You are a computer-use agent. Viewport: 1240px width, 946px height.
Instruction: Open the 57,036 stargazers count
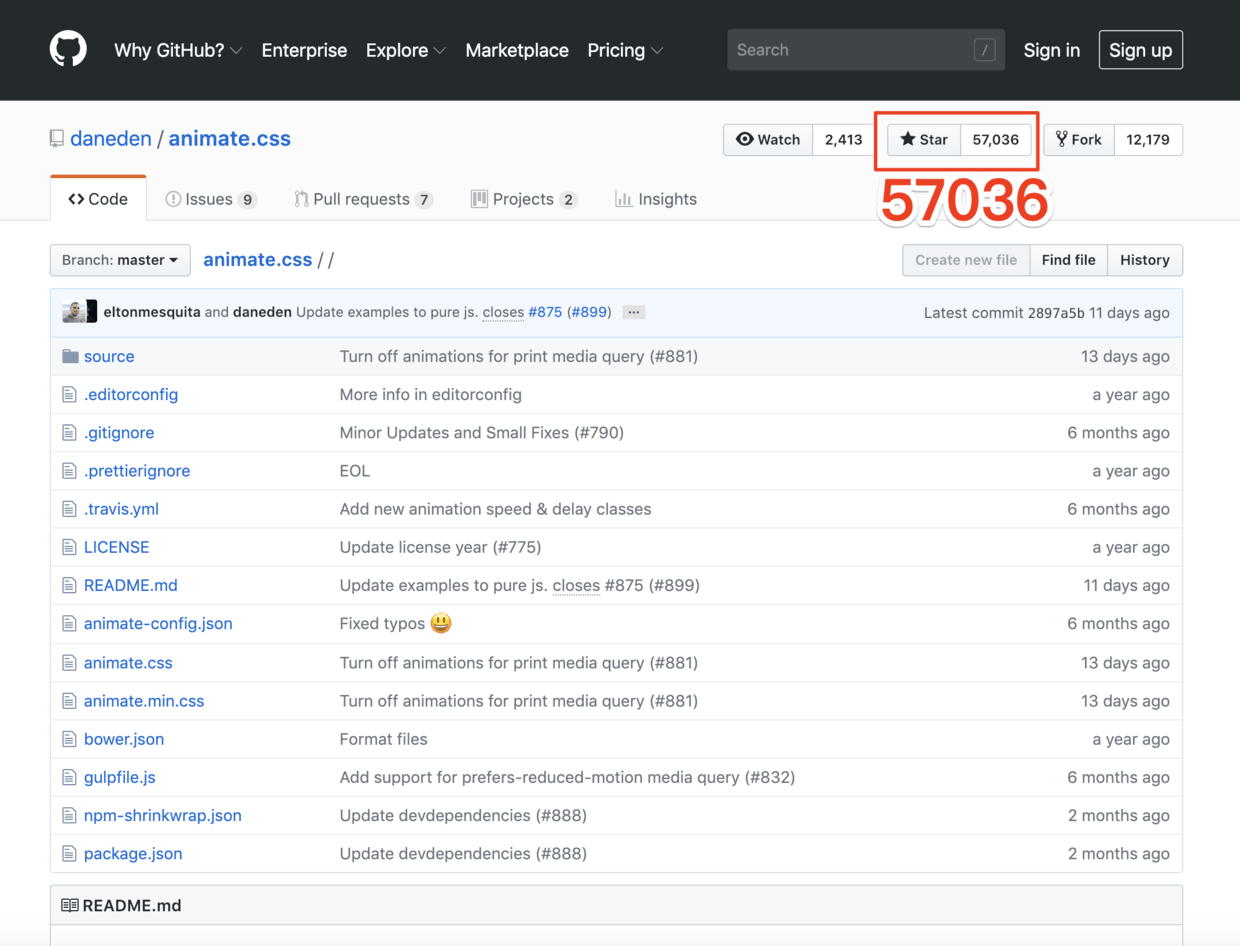(996, 140)
